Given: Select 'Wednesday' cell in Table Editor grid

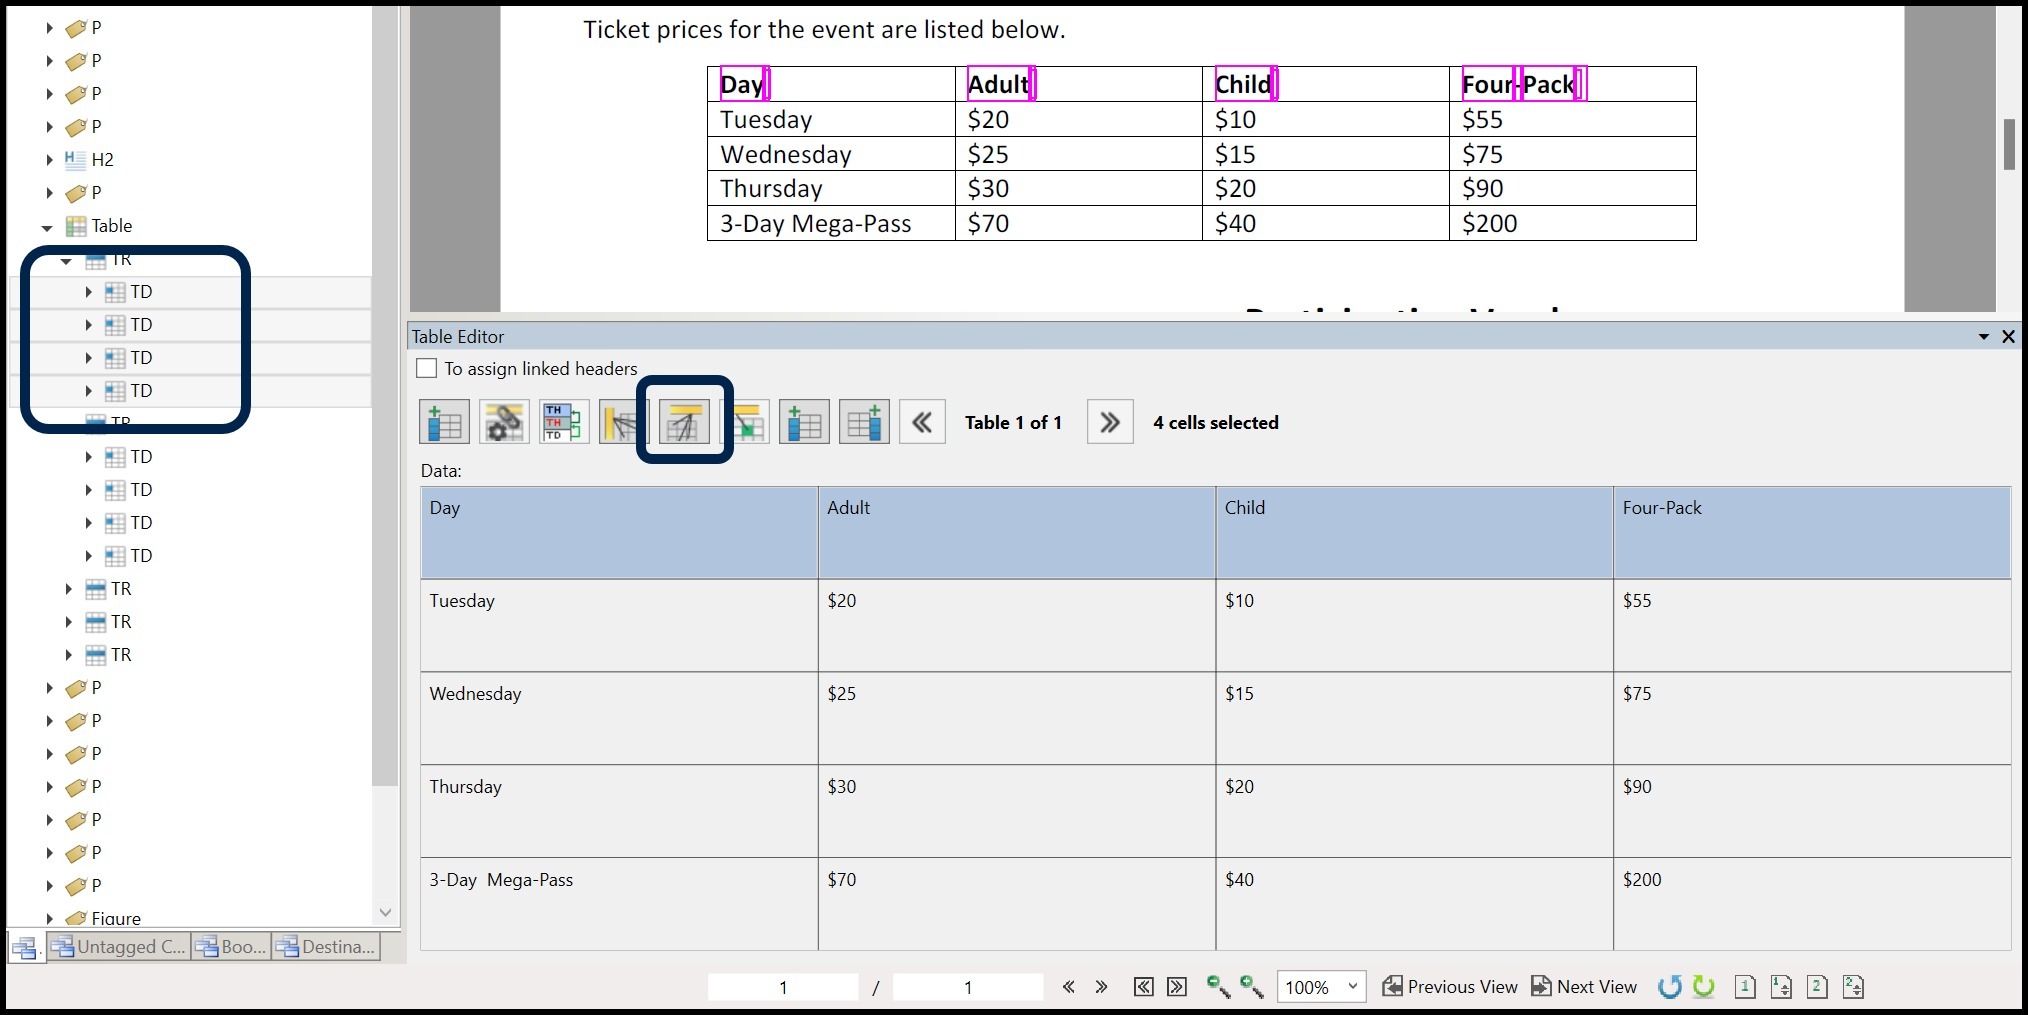Looking at the screenshot, I should click(x=619, y=718).
